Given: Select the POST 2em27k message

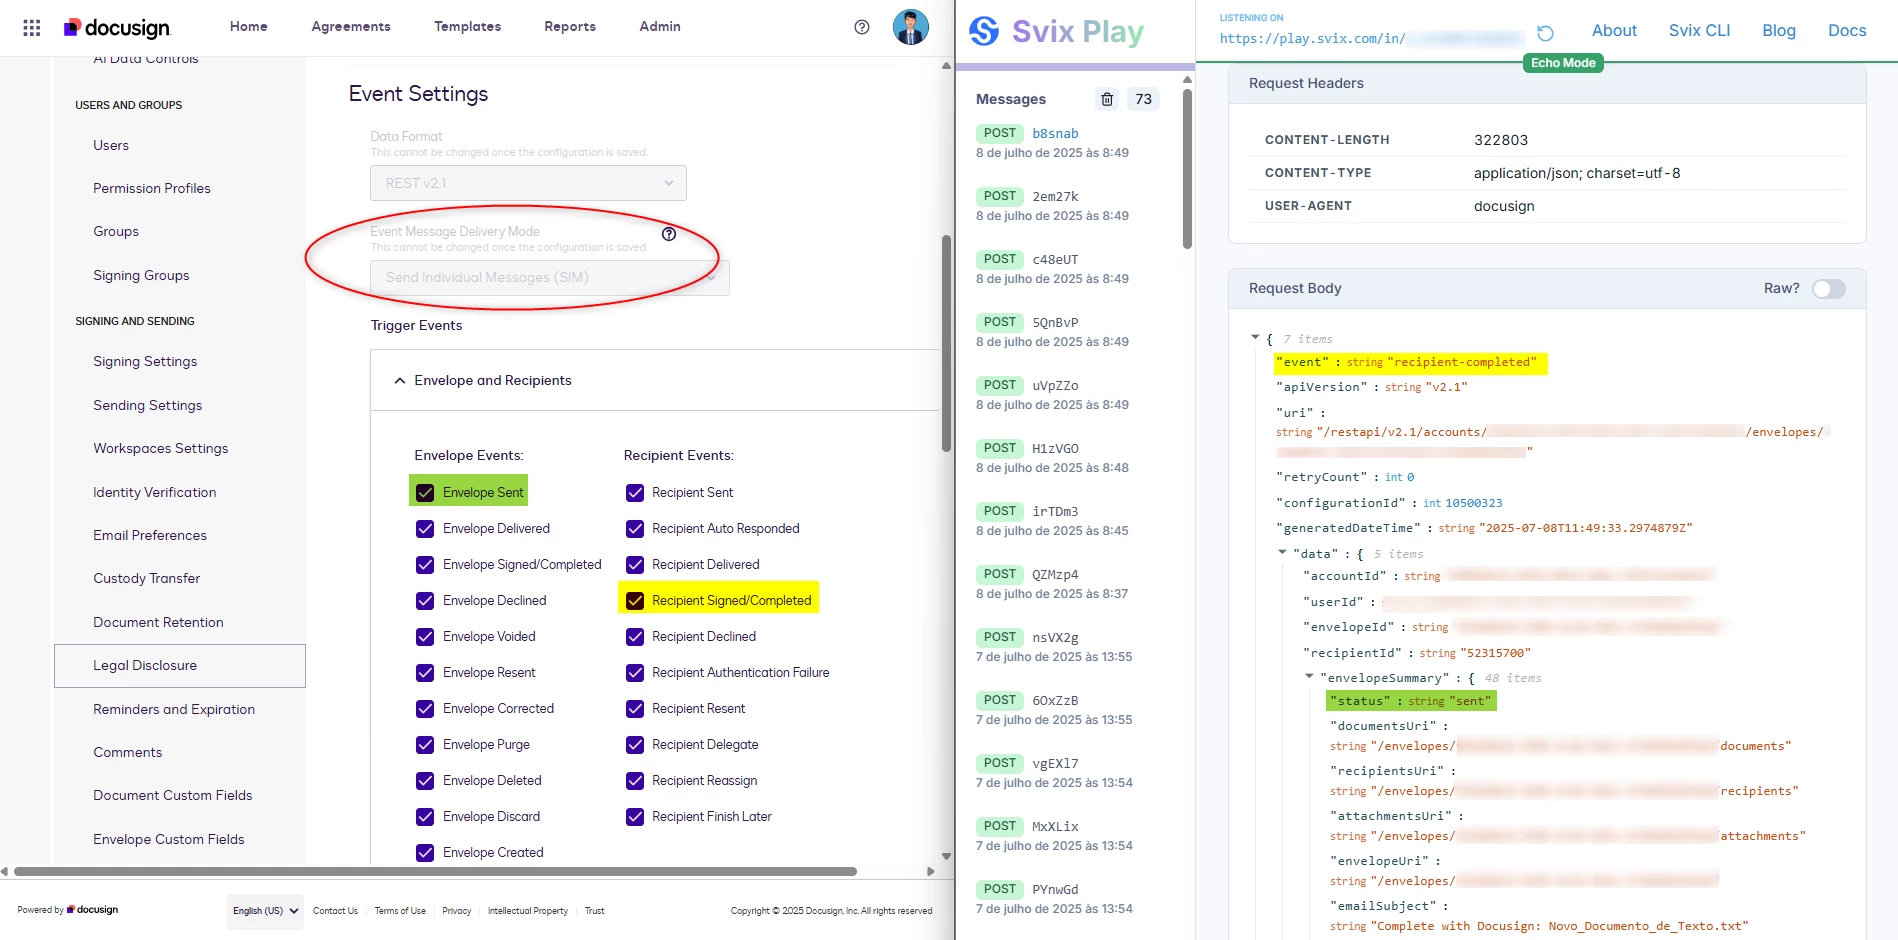Looking at the screenshot, I should [1066, 205].
